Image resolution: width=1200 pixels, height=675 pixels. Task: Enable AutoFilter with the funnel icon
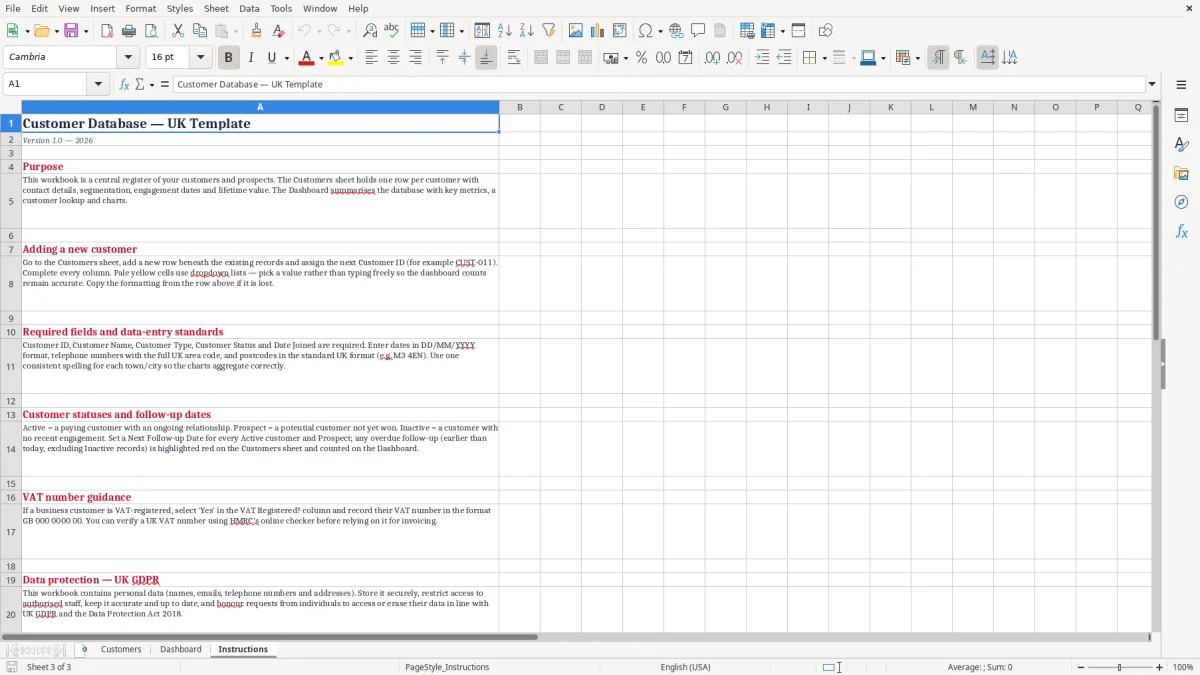pos(549,31)
